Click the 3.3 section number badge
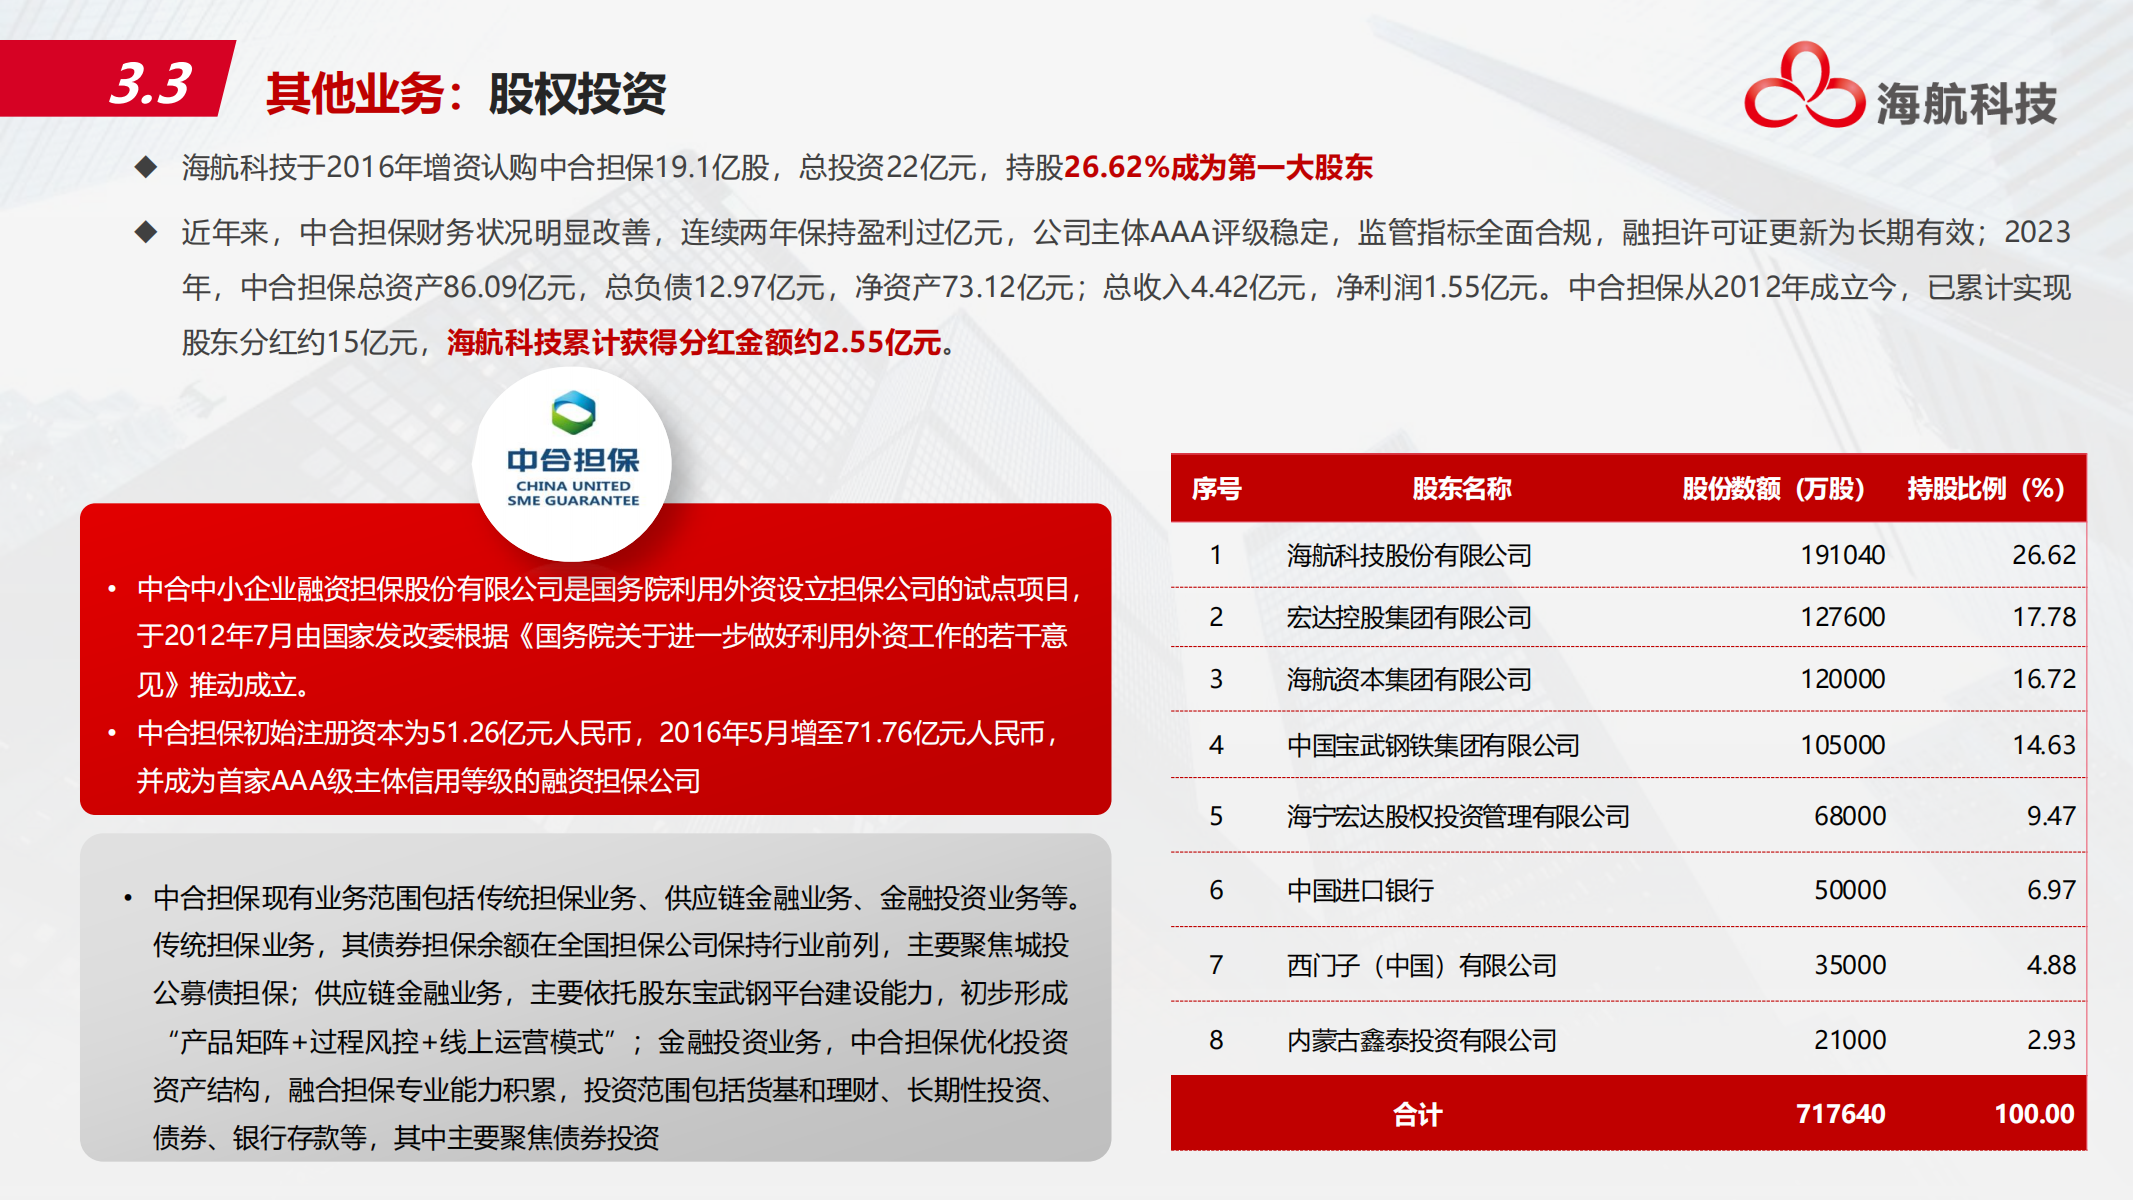2133x1200 pixels. (118, 80)
